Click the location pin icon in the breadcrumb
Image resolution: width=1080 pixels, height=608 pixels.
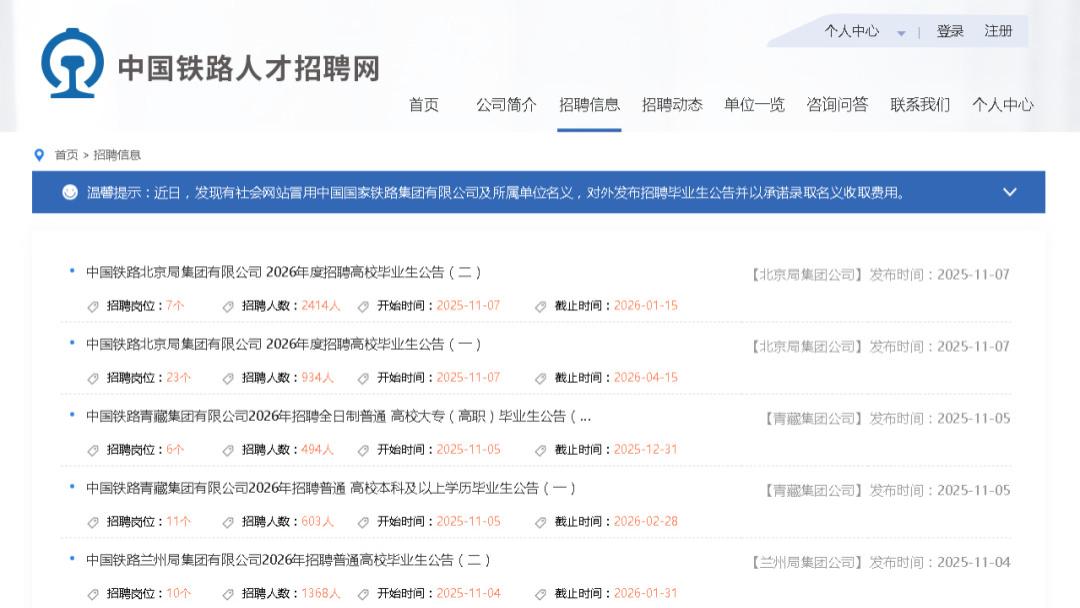39,153
